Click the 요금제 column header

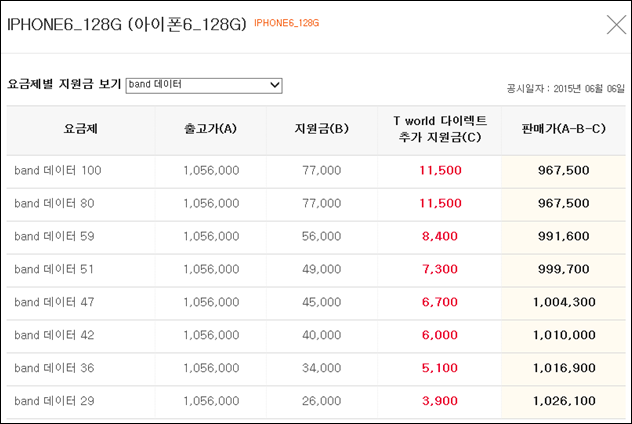81,129
